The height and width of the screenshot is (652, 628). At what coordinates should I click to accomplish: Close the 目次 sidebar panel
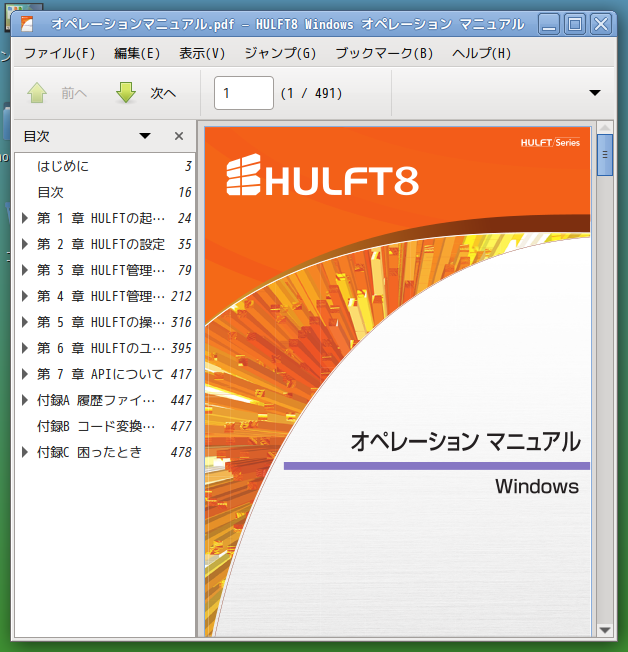tap(179, 136)
